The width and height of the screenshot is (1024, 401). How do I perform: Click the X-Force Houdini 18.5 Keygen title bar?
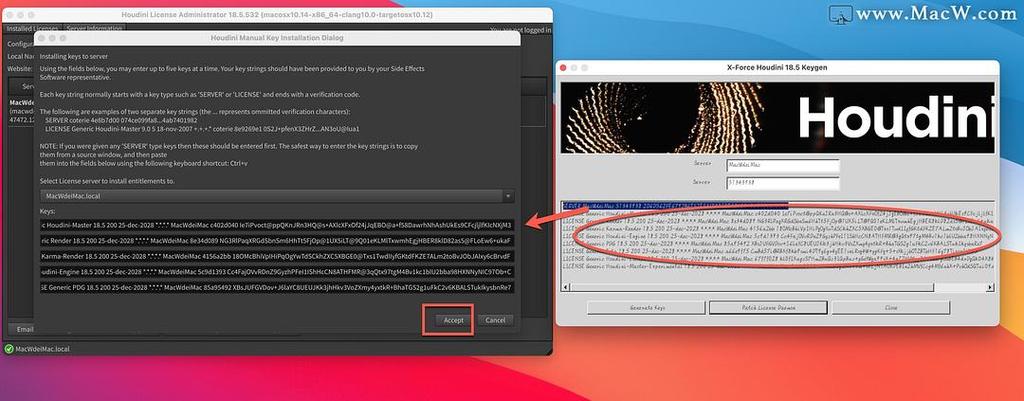point(778,67)
